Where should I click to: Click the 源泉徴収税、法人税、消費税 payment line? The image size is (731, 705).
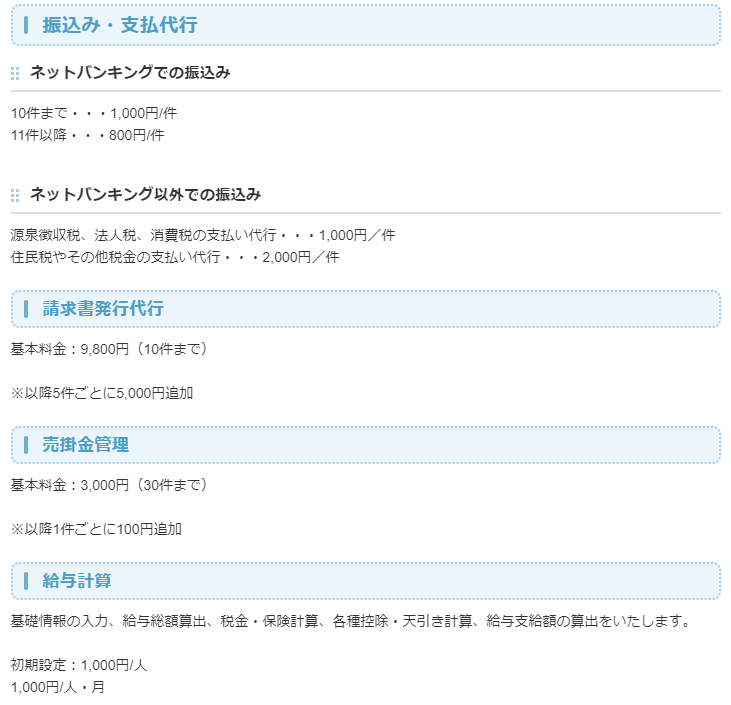click(203, 235)
